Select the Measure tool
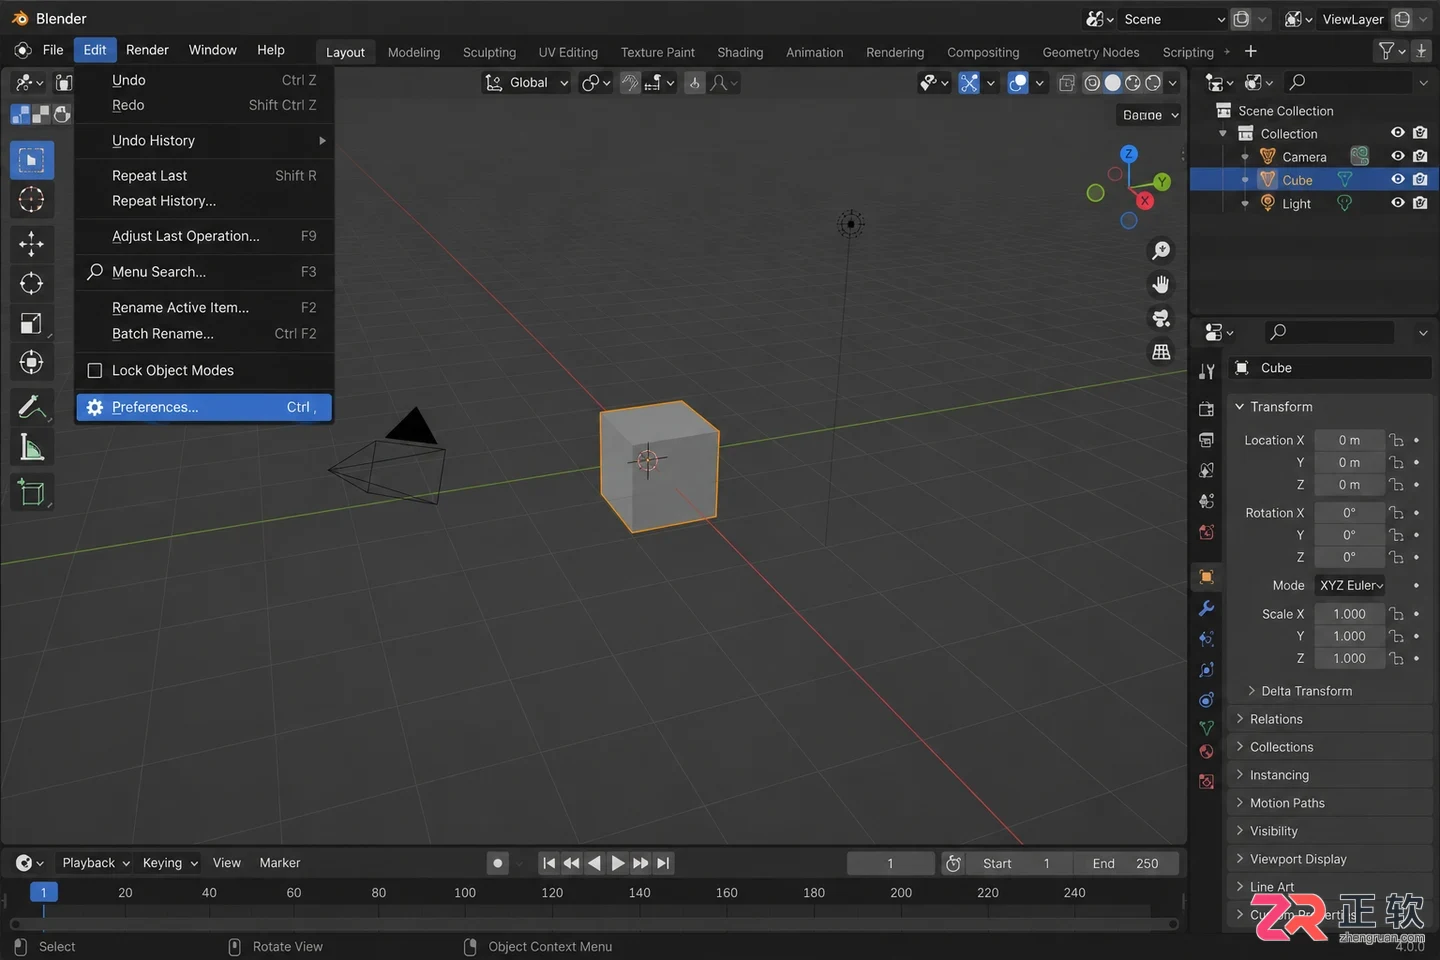The height and width of the screenshot is (960, 1440). click(31, 448)
